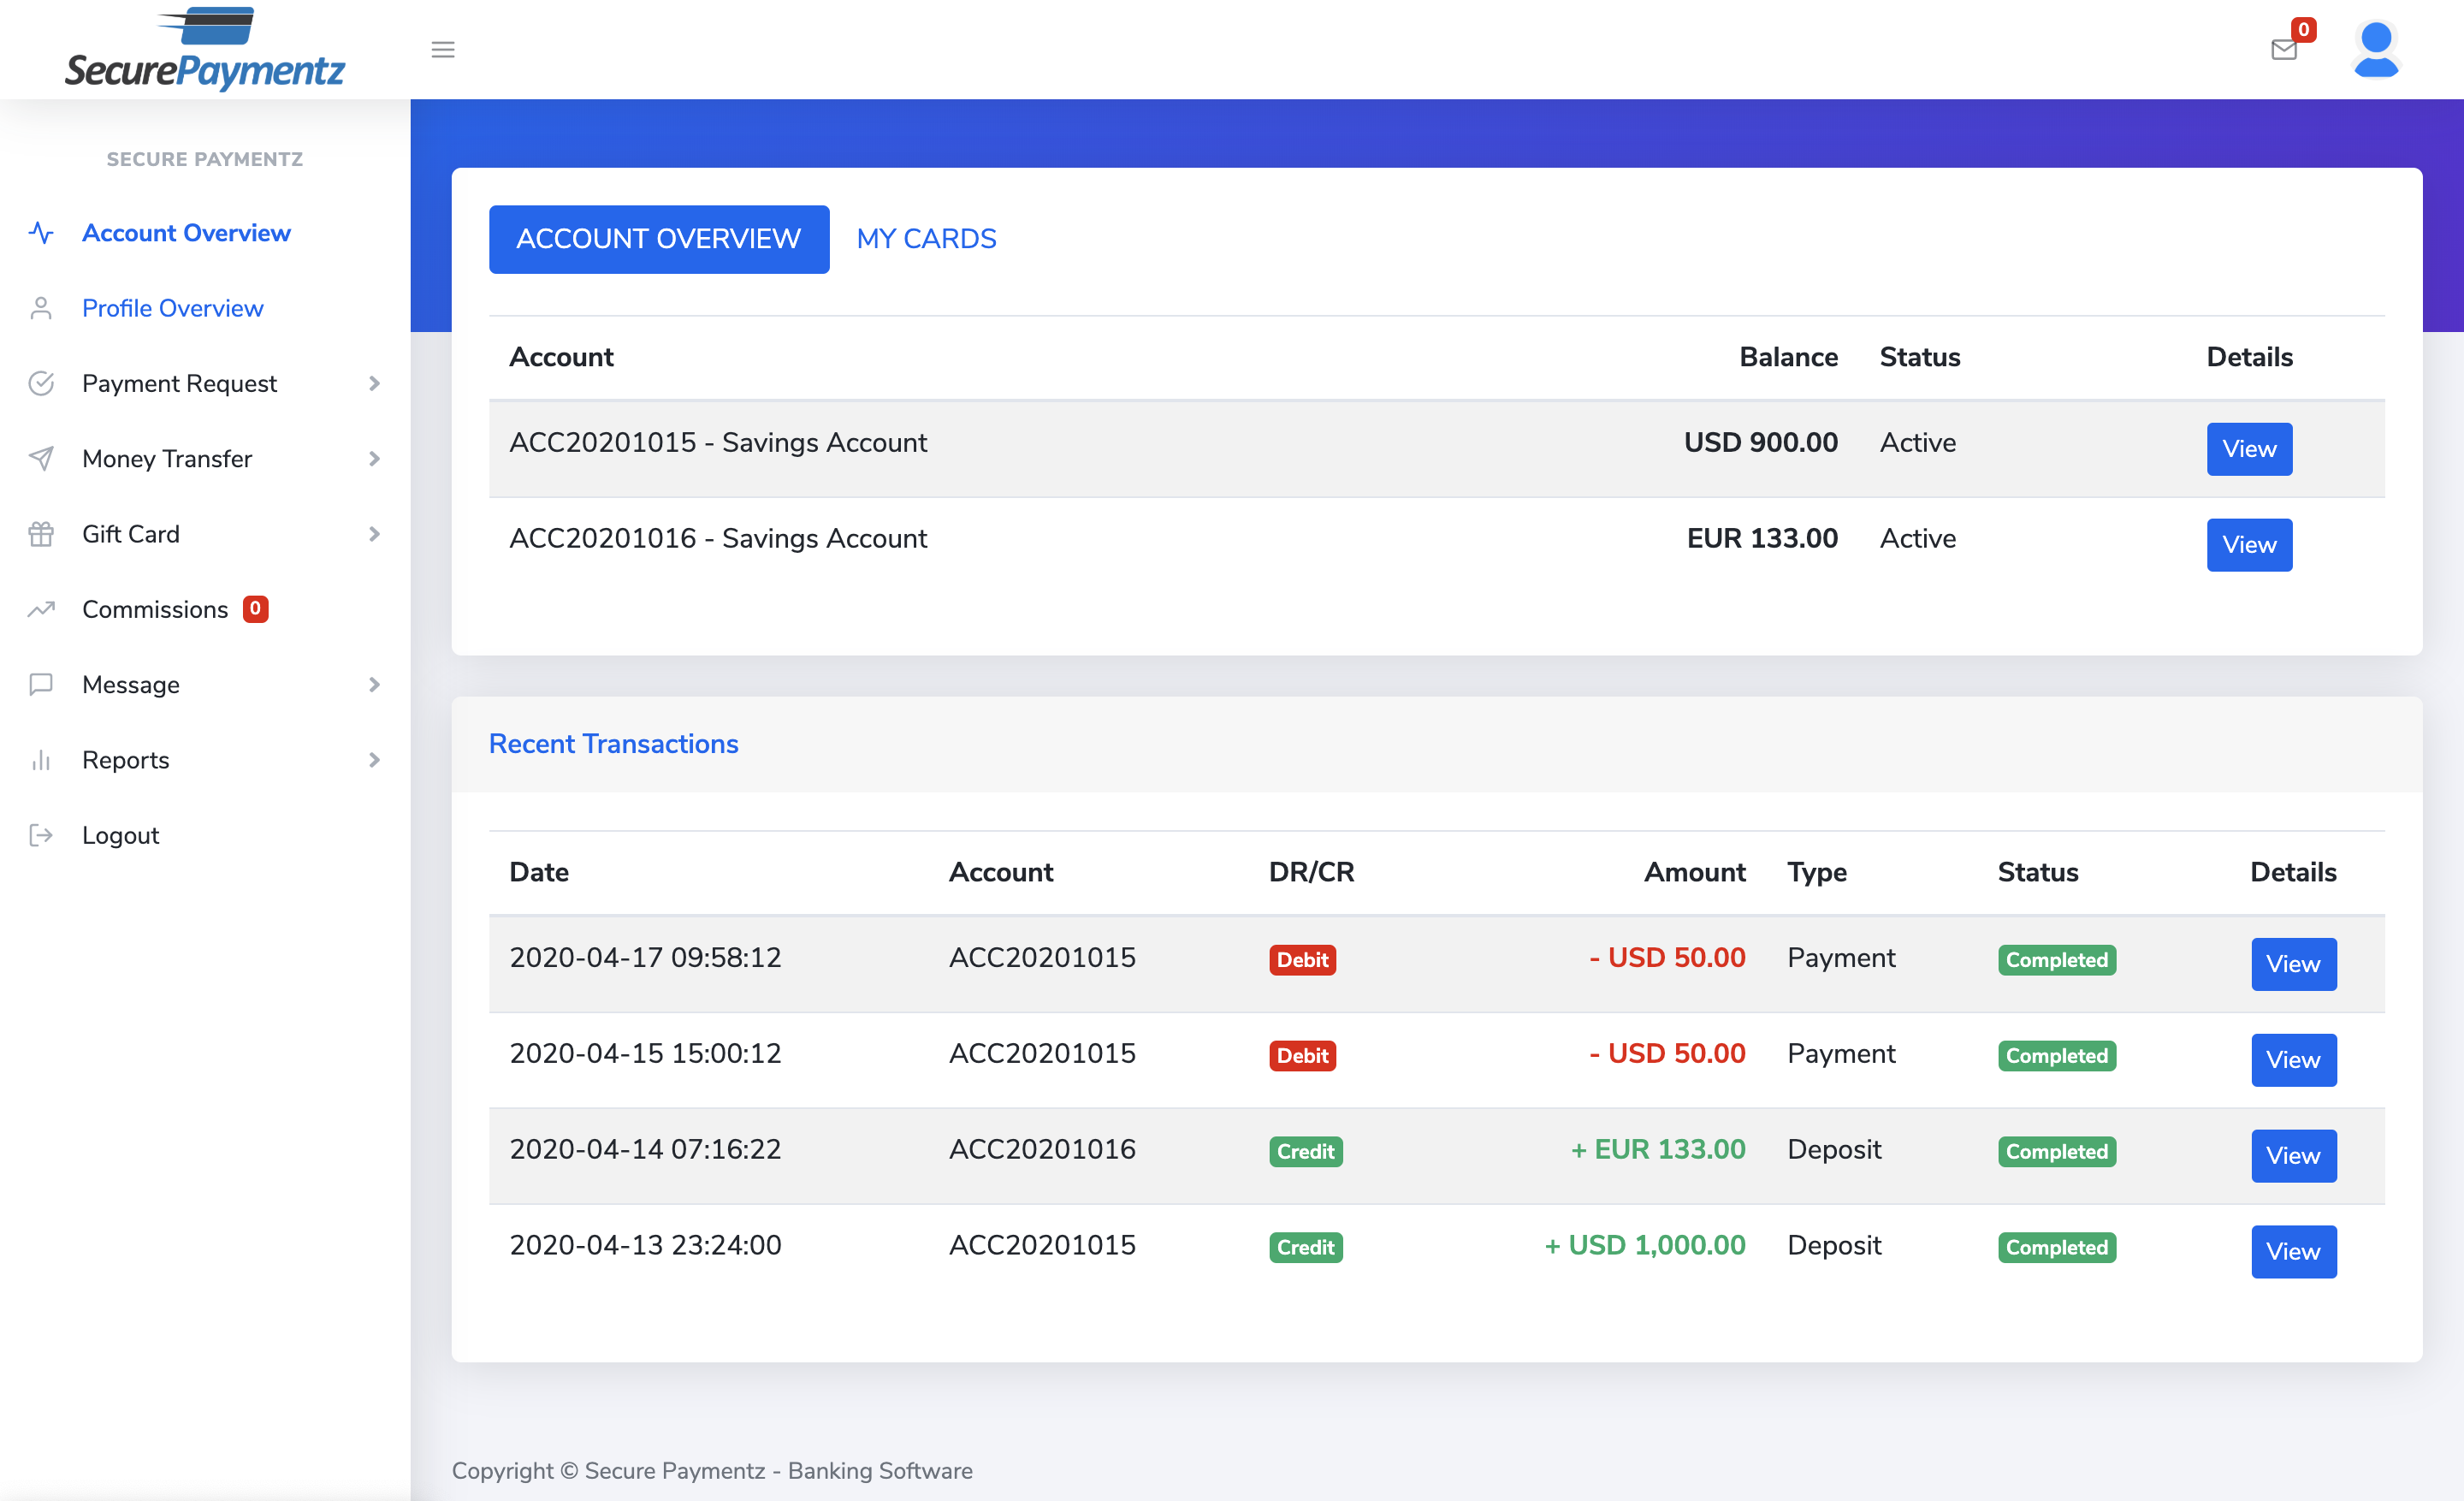Click the red mail counter badge
The height and width of the screenshot is (1501, 2464).
coord(2304,29)
